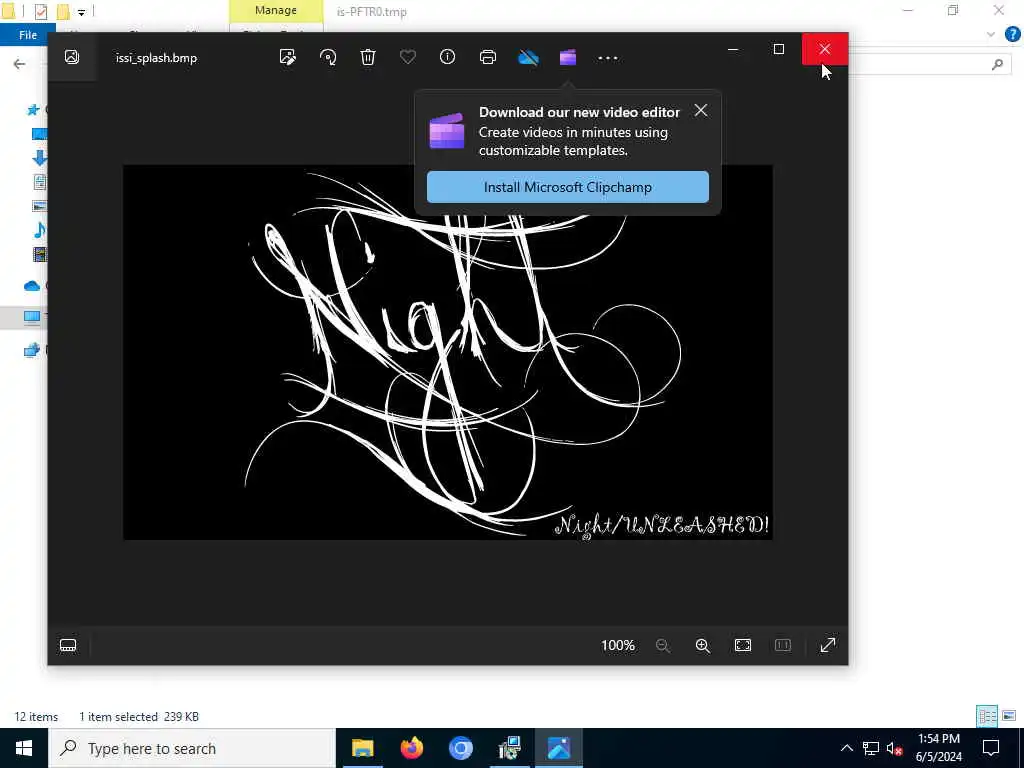Maximize the Photos window

(778, 49)
